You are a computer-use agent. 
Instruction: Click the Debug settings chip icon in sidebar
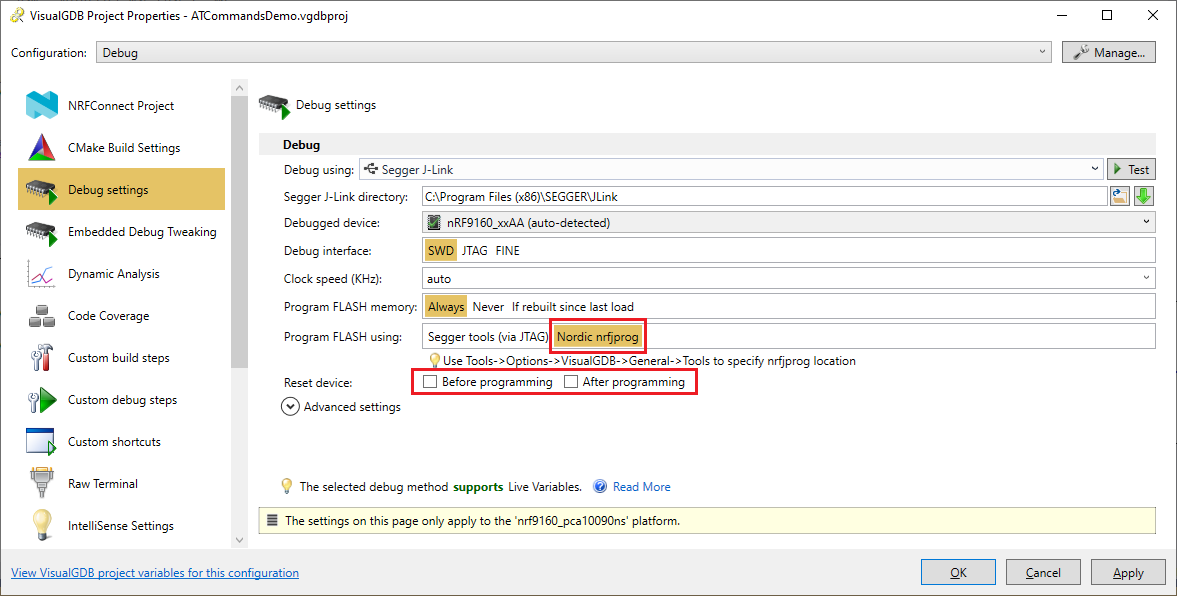41,190
